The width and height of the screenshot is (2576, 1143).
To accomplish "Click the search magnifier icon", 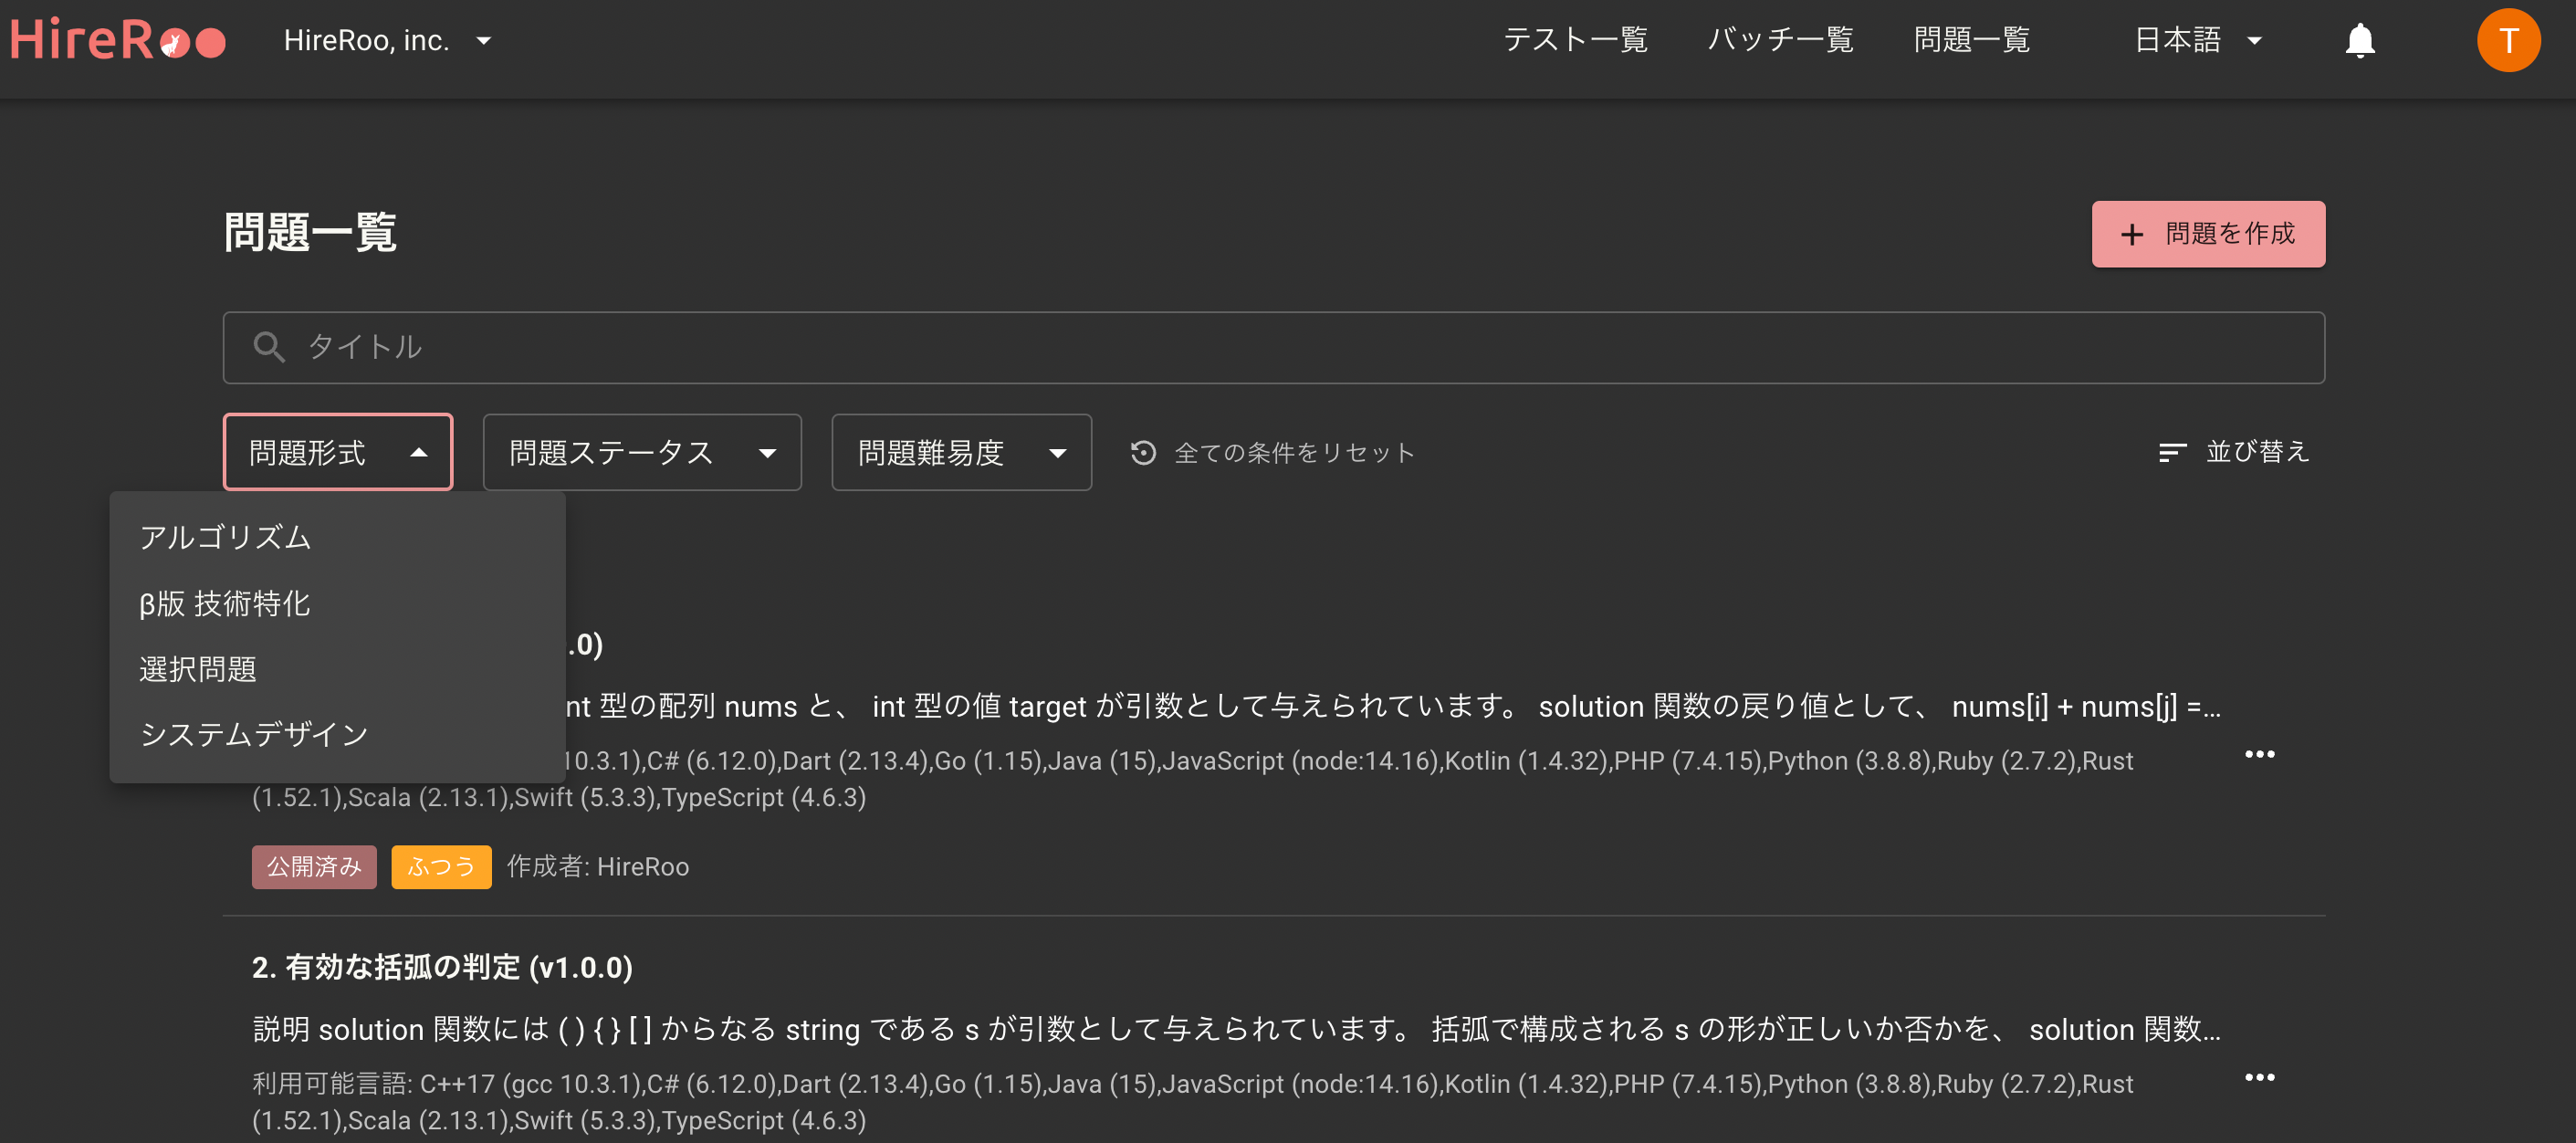I will 268,347.
